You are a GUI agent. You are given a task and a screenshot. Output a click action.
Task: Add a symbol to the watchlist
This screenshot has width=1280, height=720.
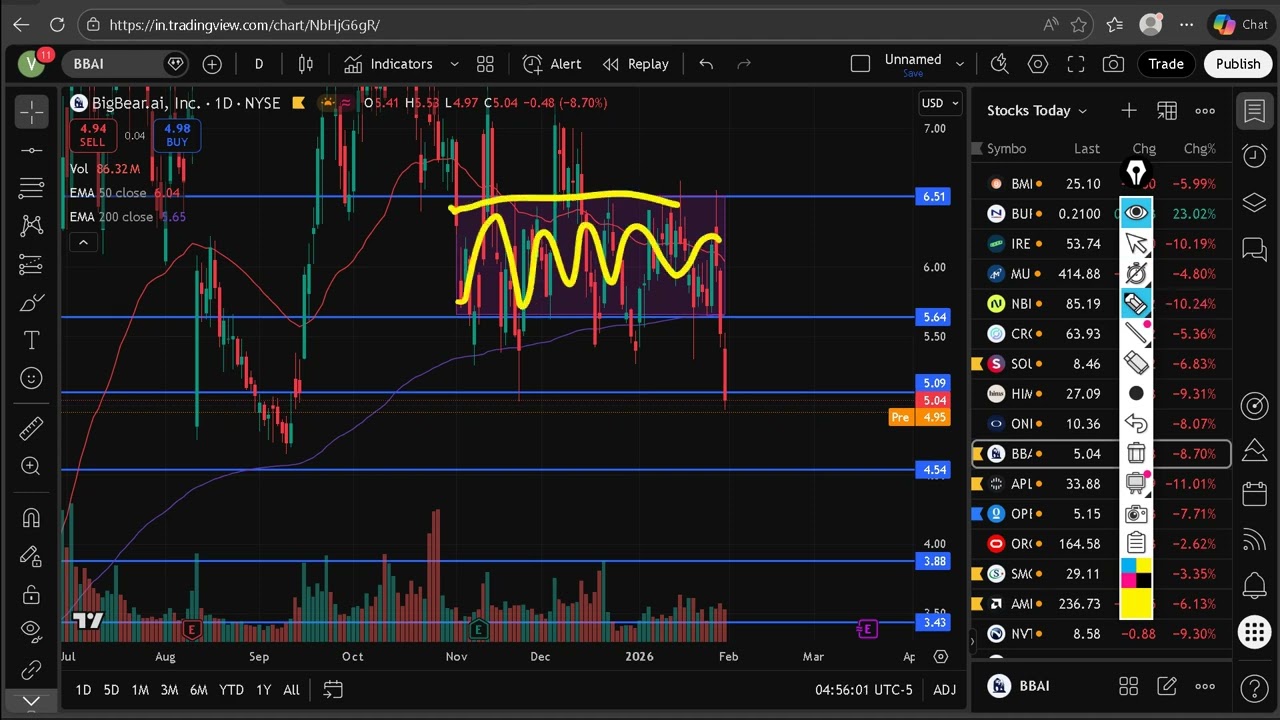[x=1129, y=110]
